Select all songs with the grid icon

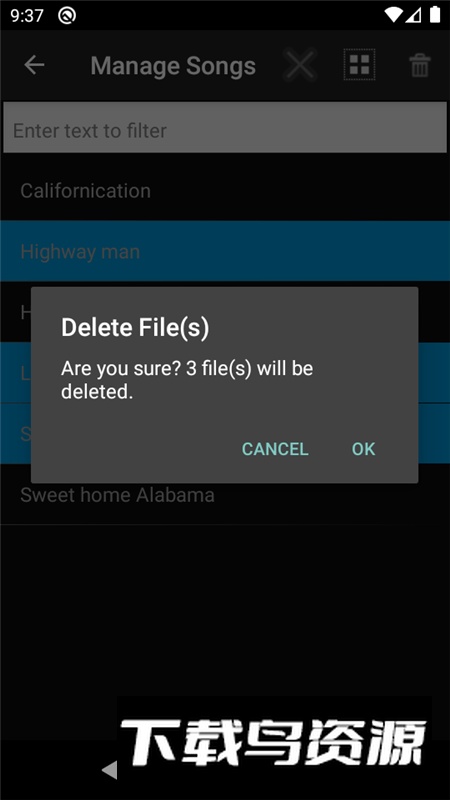360,65
